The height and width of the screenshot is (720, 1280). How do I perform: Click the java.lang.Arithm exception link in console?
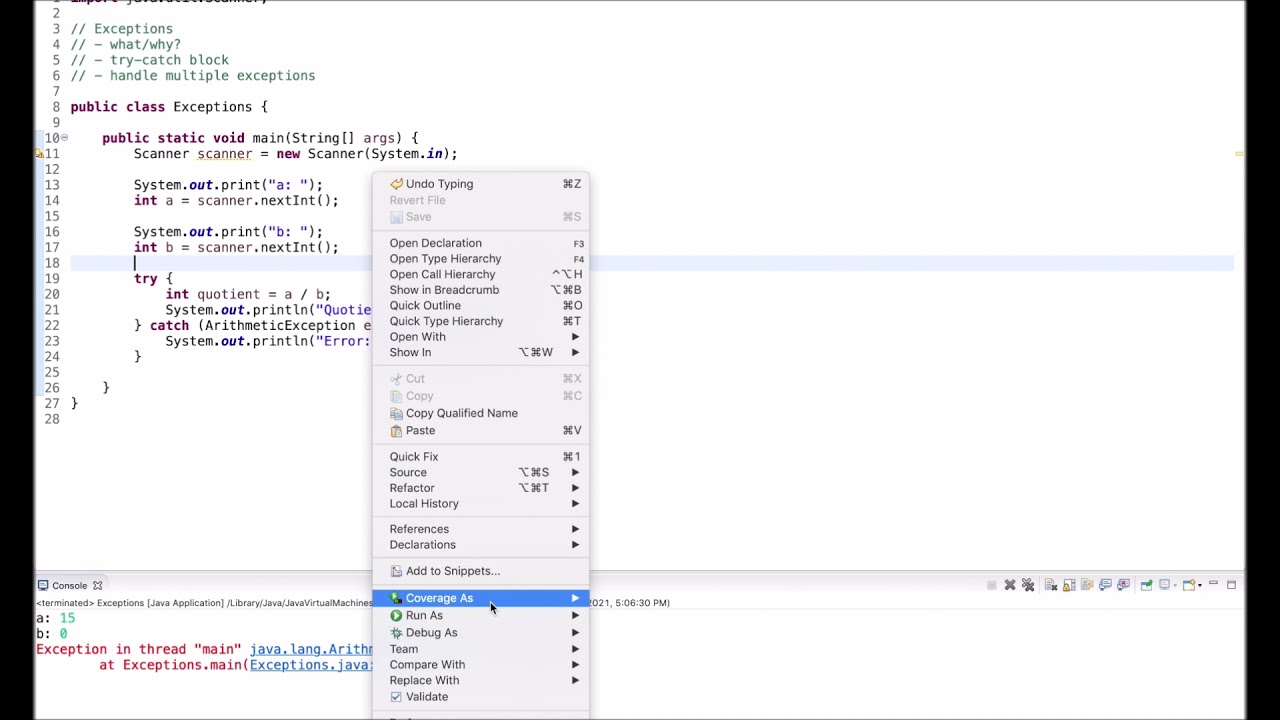(x=311, y=650)
